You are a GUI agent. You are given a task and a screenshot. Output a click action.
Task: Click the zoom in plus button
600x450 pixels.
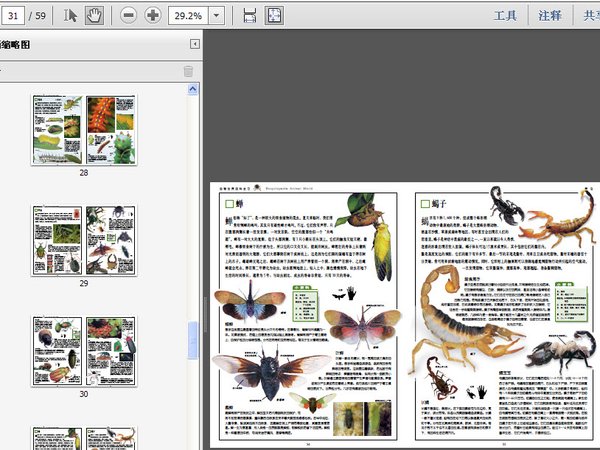pyautogui.click(x=153, y=15)
